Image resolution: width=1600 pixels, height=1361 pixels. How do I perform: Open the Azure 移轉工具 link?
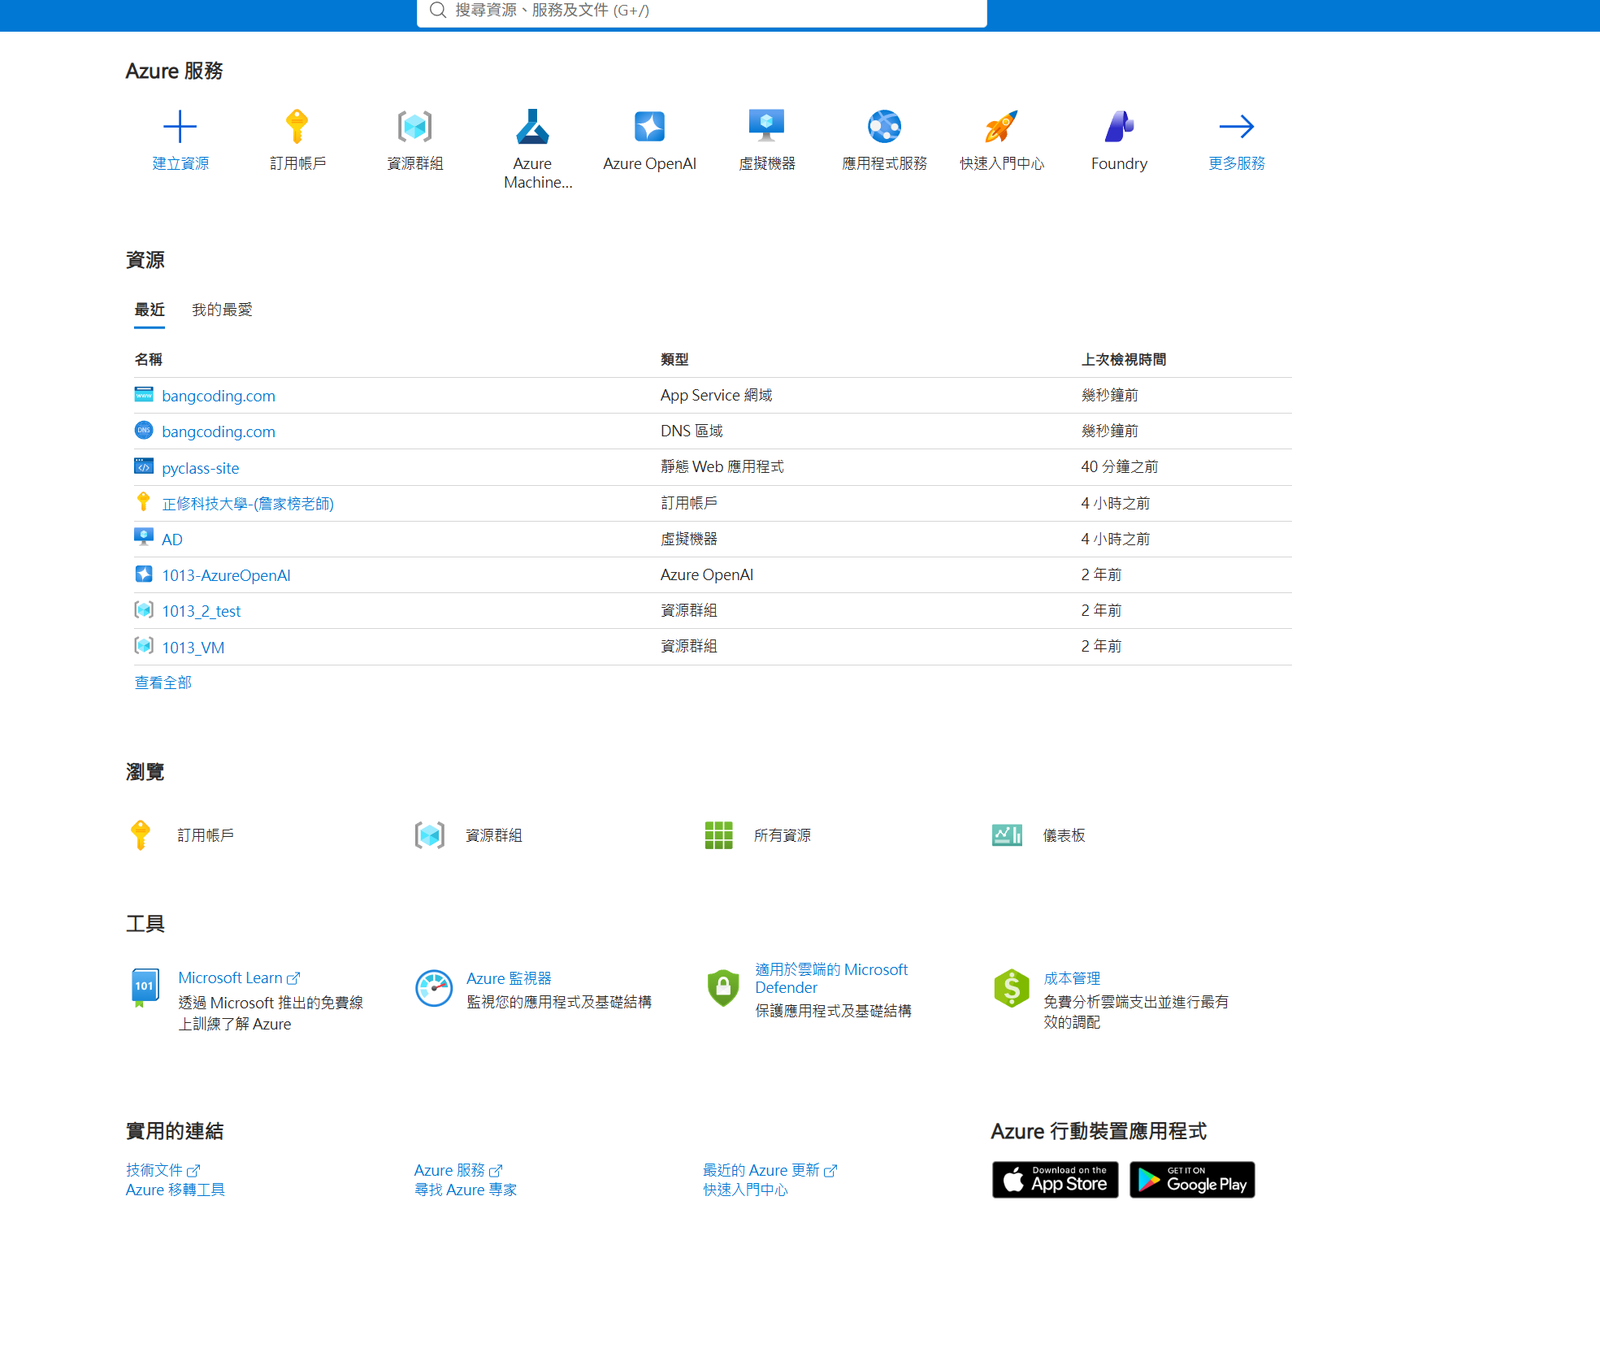tap(175, 1190)
